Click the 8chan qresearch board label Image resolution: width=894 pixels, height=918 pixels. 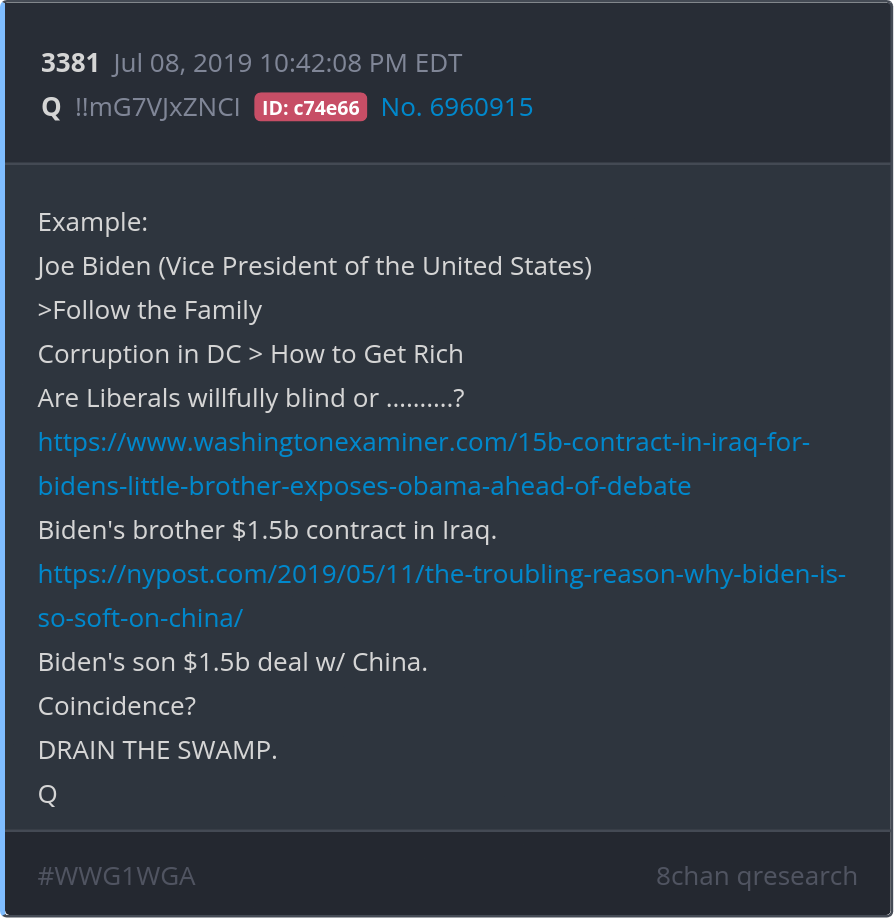tap(756, 876)
